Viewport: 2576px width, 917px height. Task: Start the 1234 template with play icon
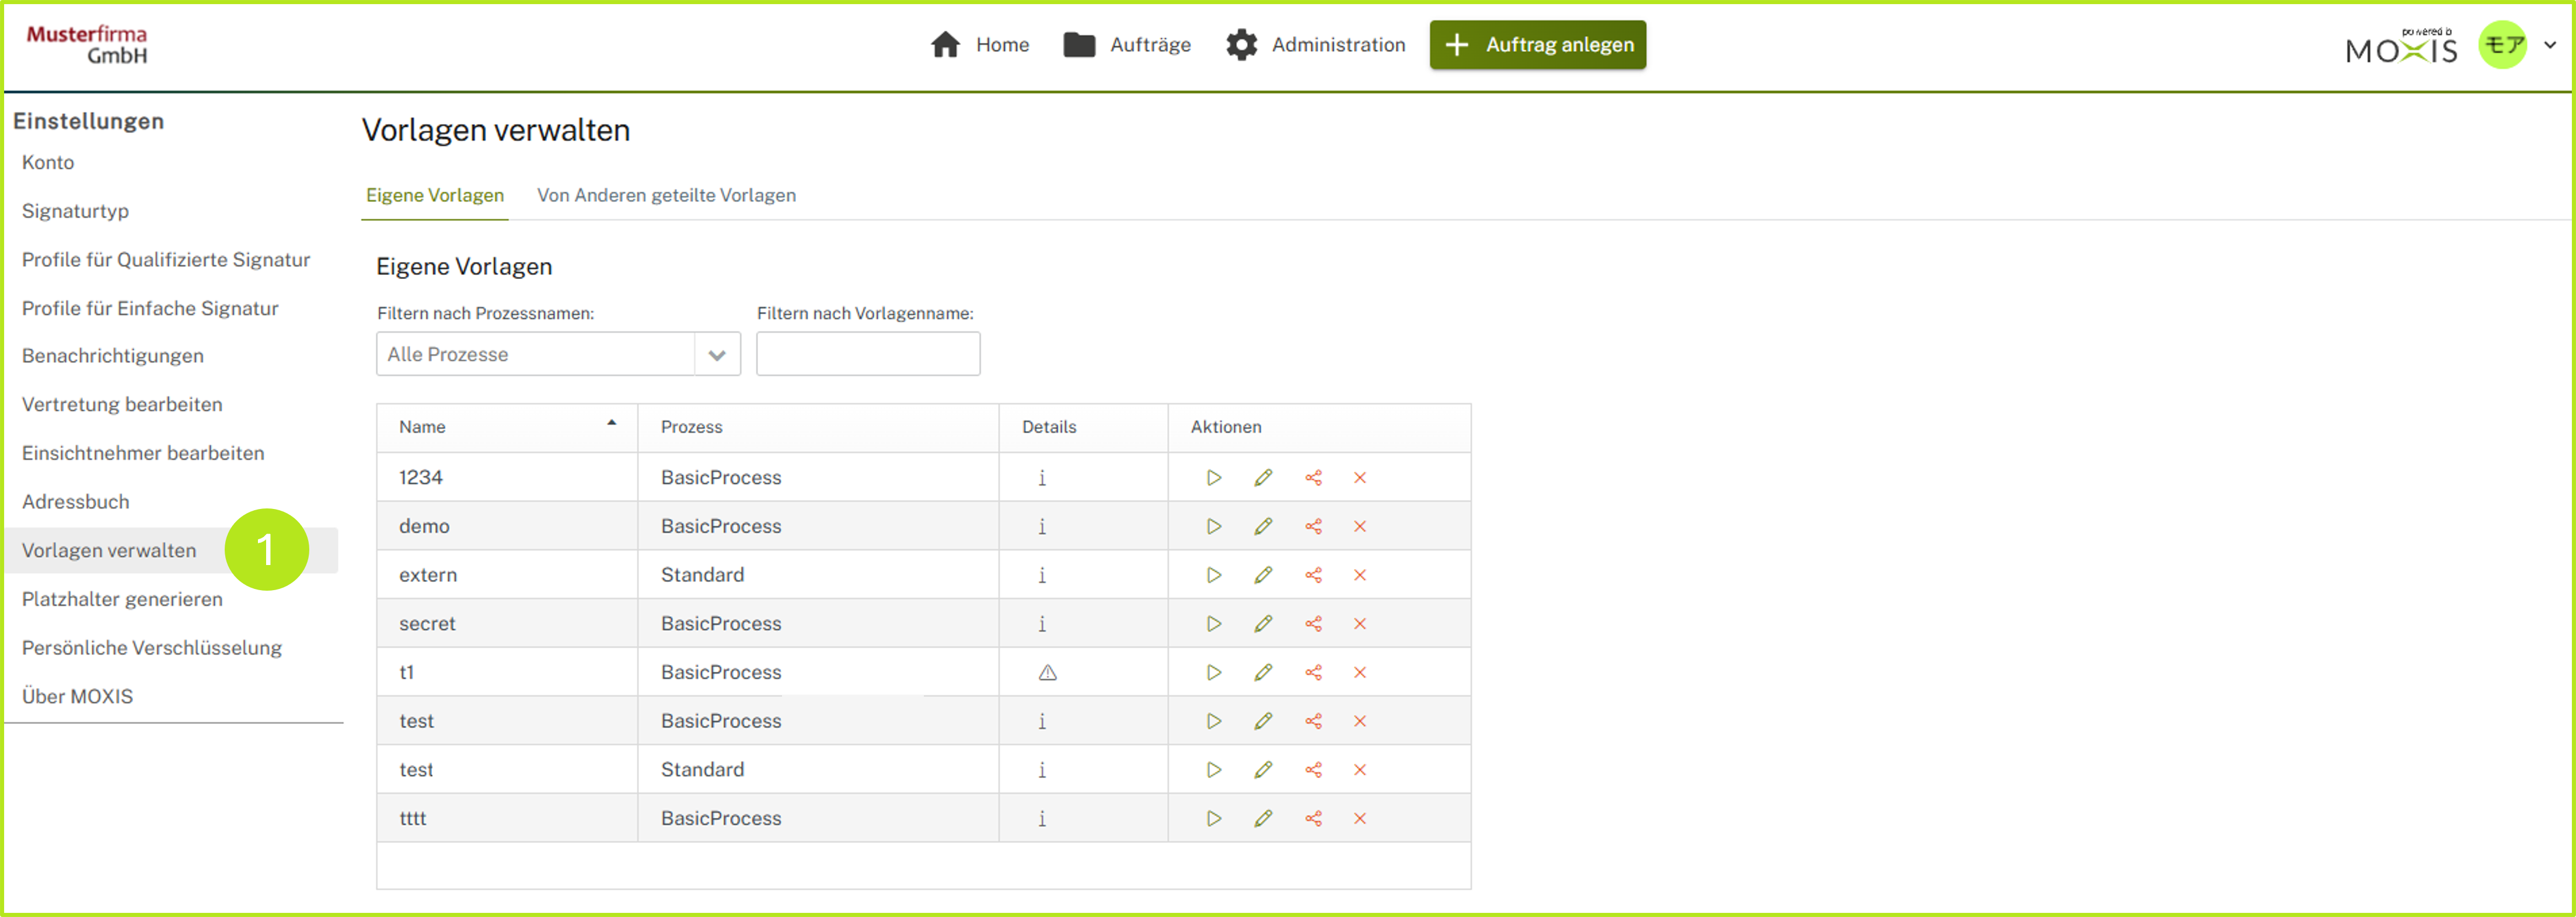[x=1213, y=478]
